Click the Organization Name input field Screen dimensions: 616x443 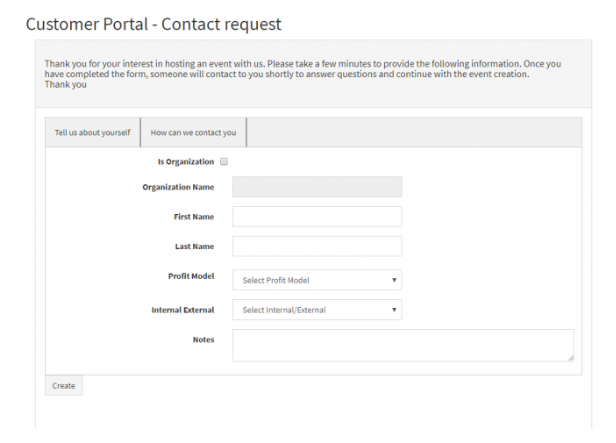317,187
